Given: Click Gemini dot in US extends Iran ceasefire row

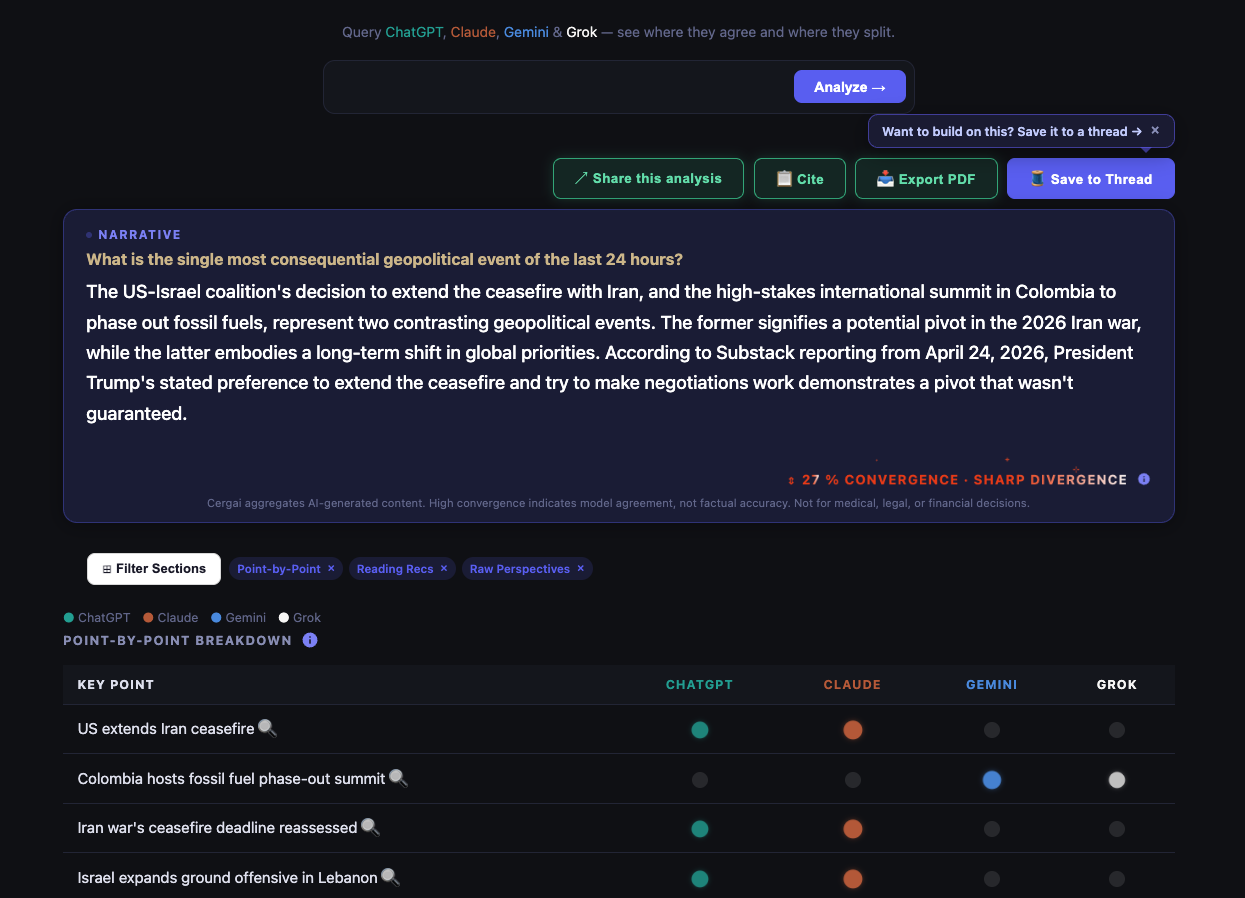Looking at the screenshot, I should 992,730.
